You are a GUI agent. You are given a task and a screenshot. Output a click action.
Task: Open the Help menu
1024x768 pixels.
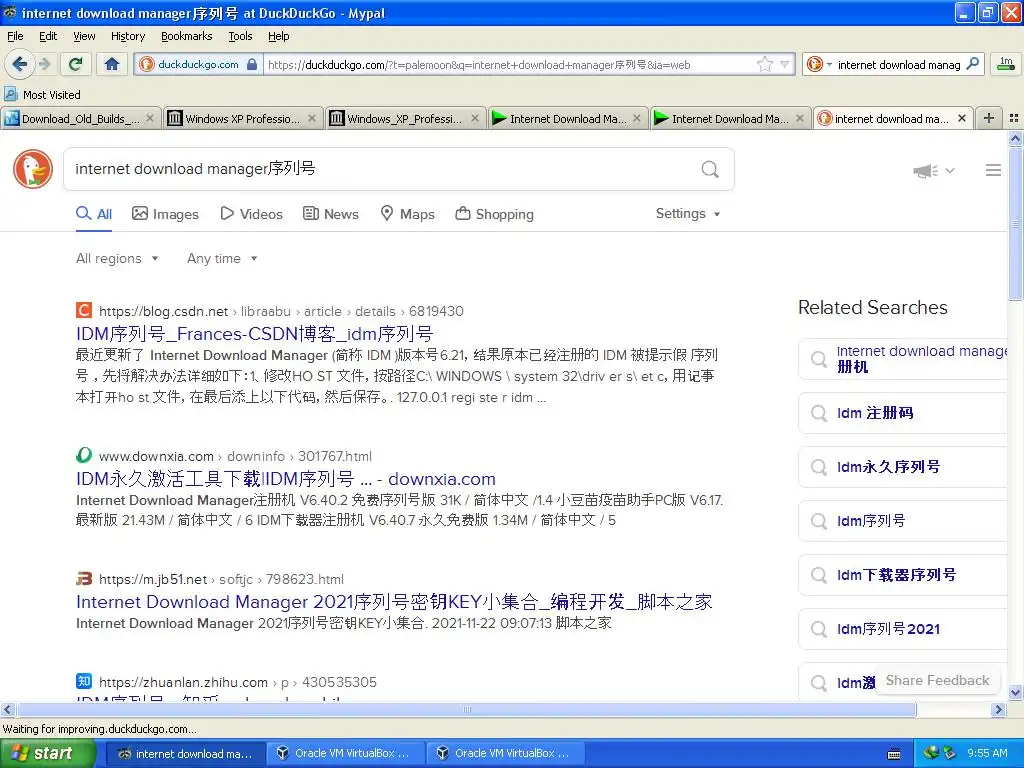click(x=278, y=36)
